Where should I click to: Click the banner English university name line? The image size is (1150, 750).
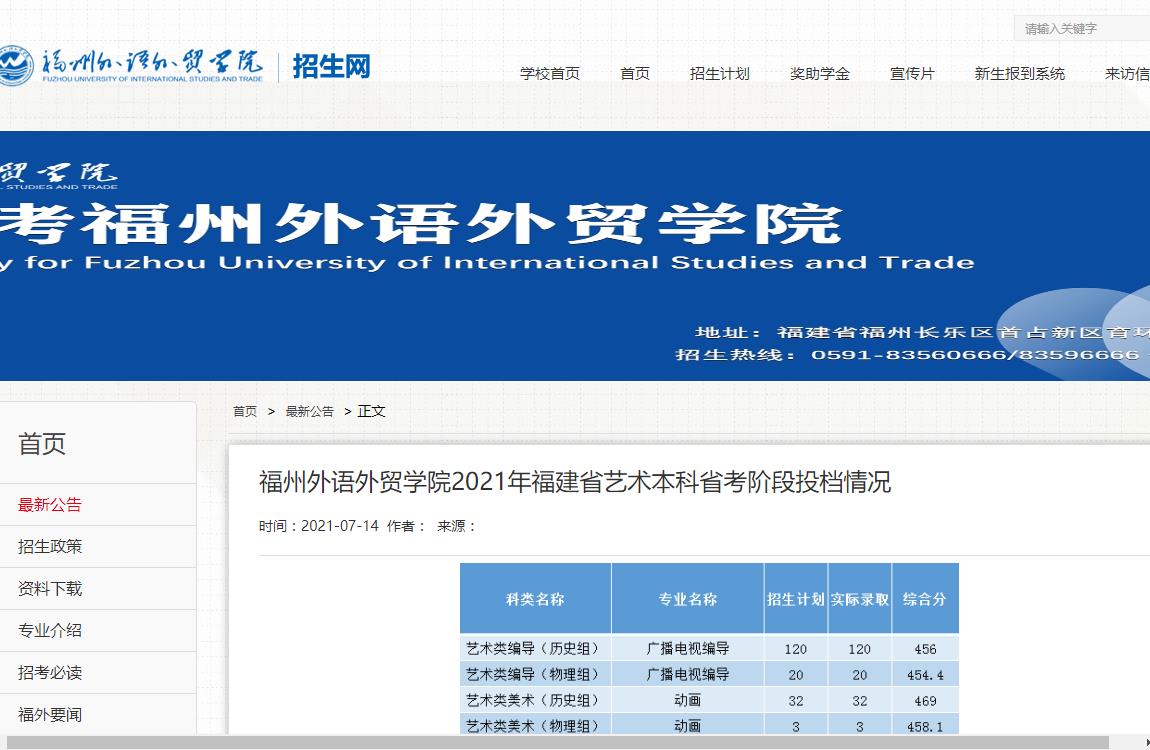(x=487, y=262)
